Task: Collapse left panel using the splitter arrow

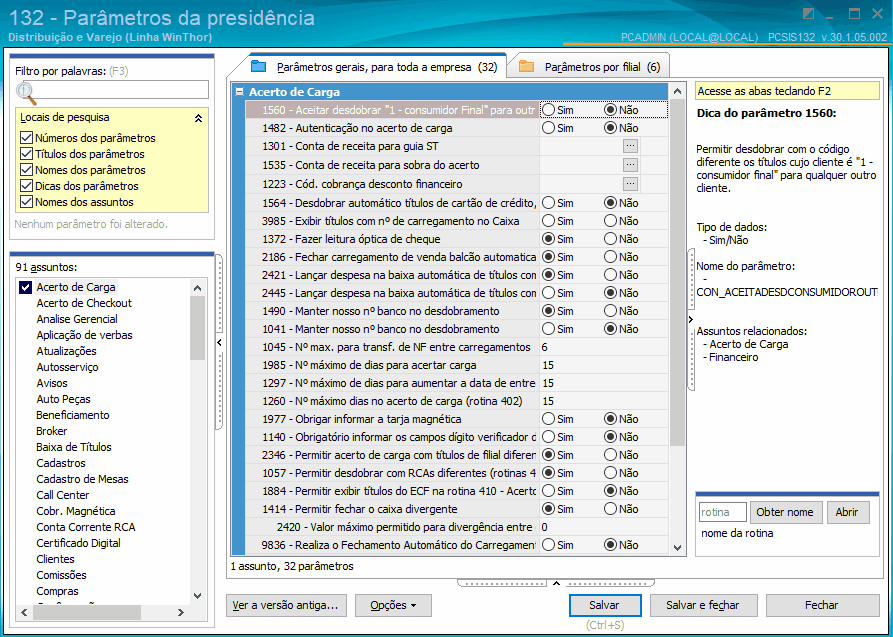Action: tap(219, 342)
